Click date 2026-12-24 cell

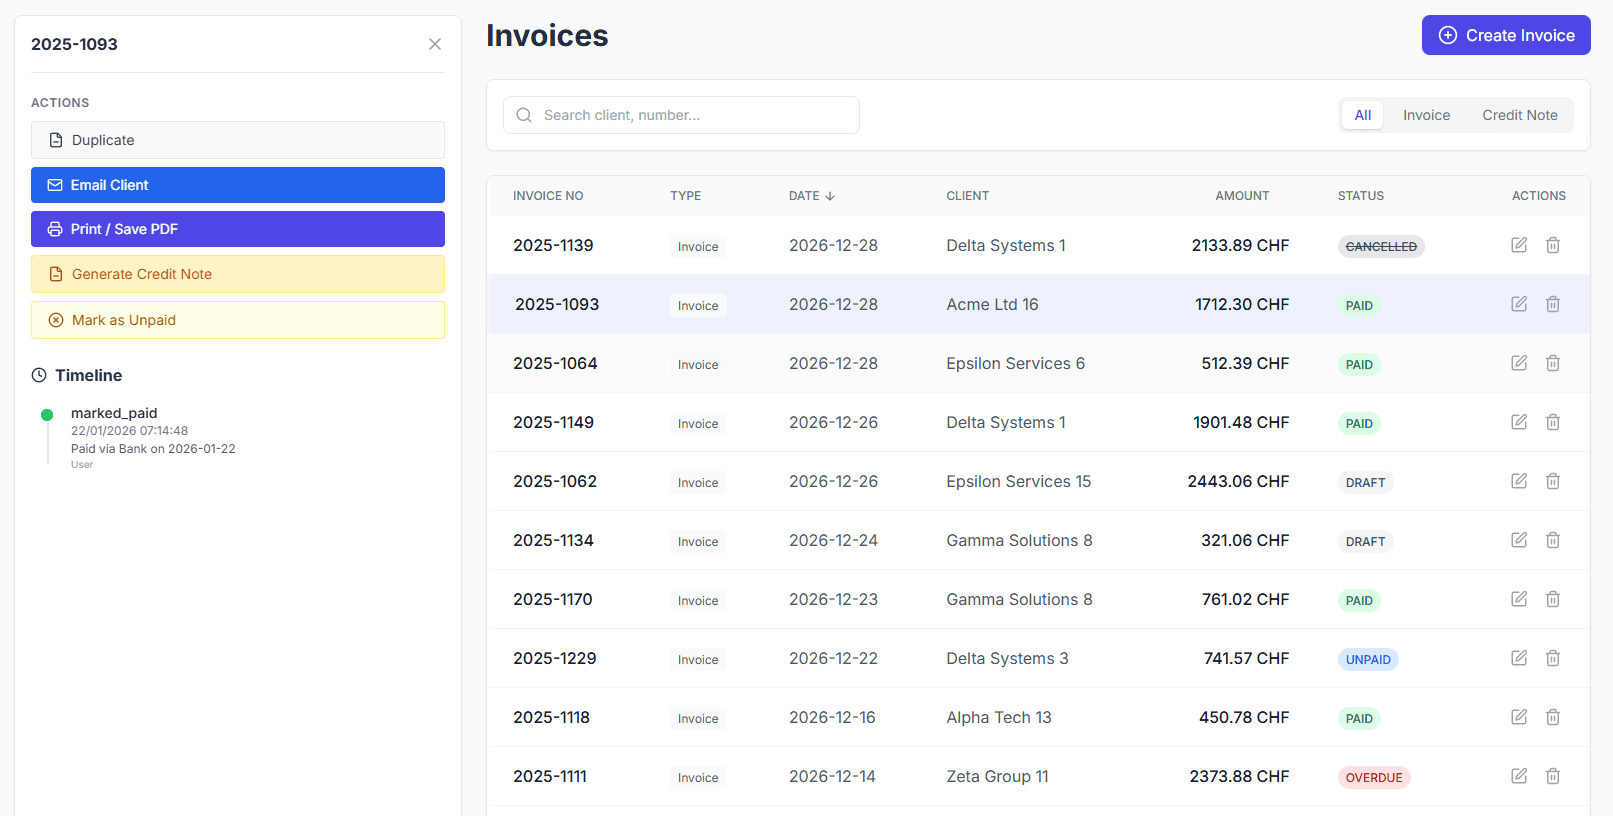point(833,540)
